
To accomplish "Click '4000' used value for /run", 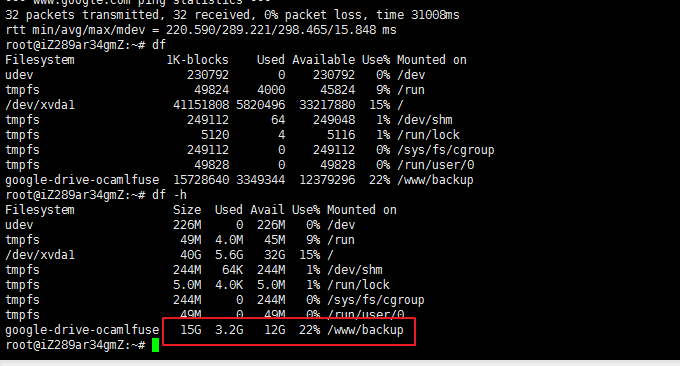I will [x=271, y=90].
